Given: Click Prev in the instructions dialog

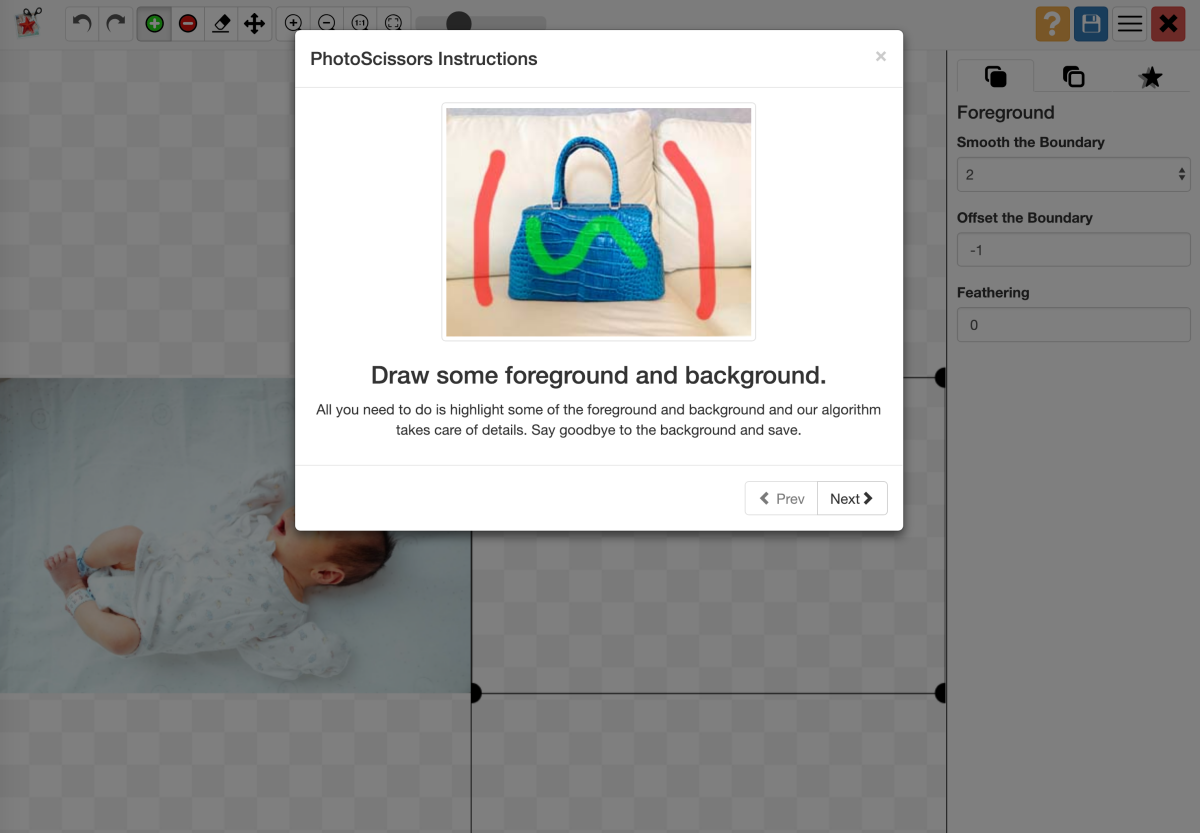Looking at the screenshot, I should (x=781, y=498).
